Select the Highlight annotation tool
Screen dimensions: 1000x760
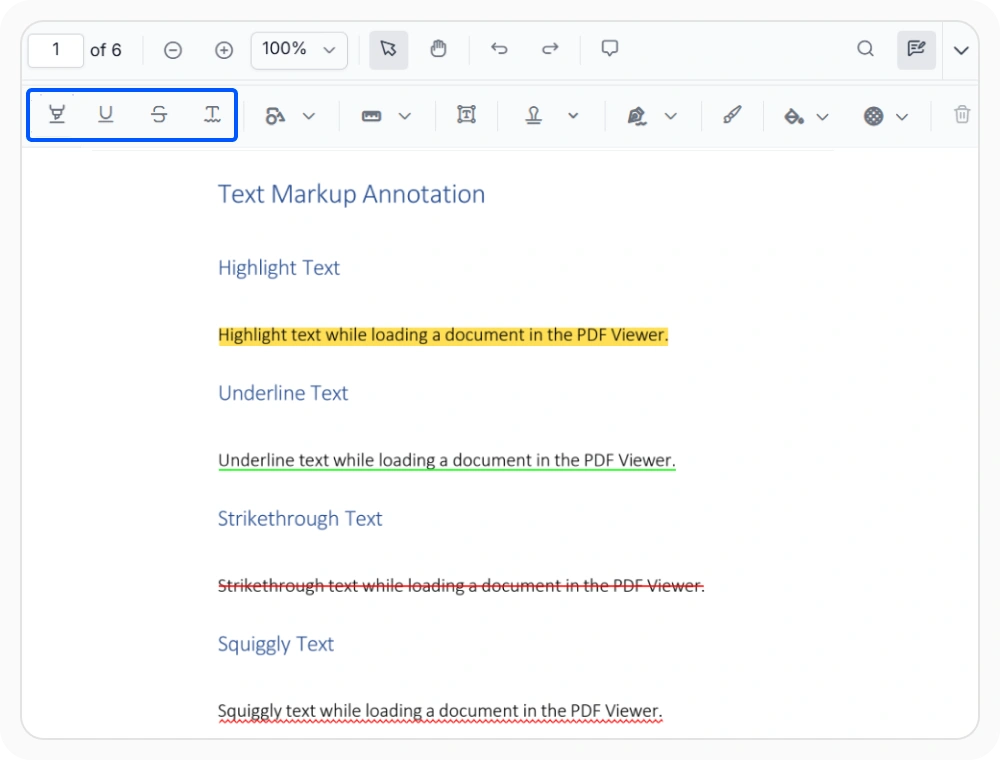click(x=57, y=115)
